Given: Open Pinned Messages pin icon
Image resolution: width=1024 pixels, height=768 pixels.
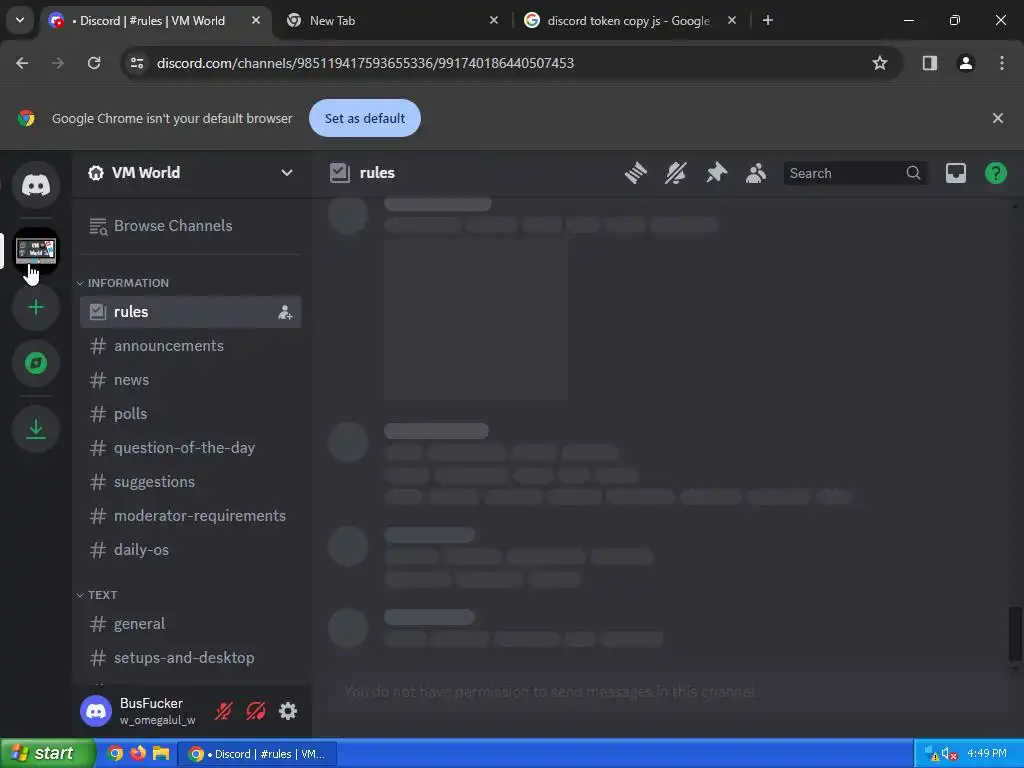Looking at the screenshot, I should (716, 173).
